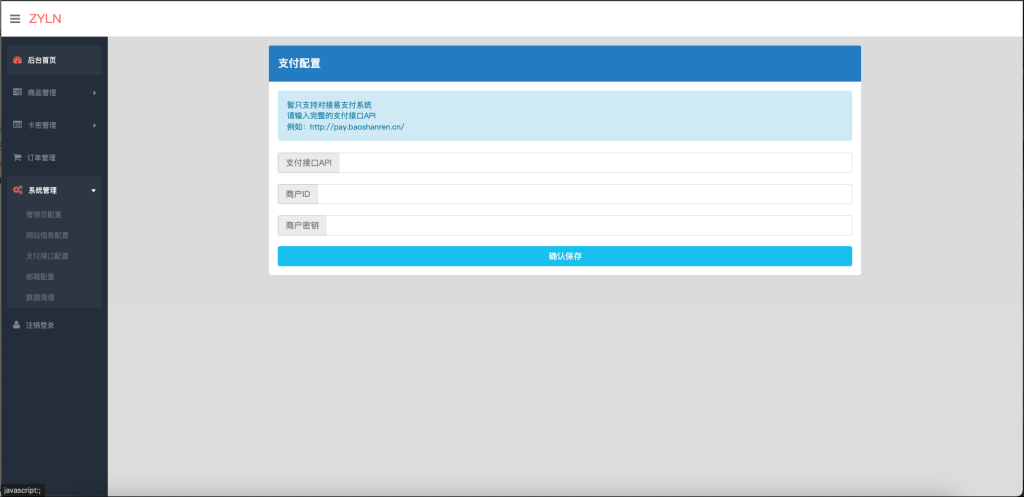Click 注销登录 to log out
Screen dimensions: 1024x497
coord(40,325)
